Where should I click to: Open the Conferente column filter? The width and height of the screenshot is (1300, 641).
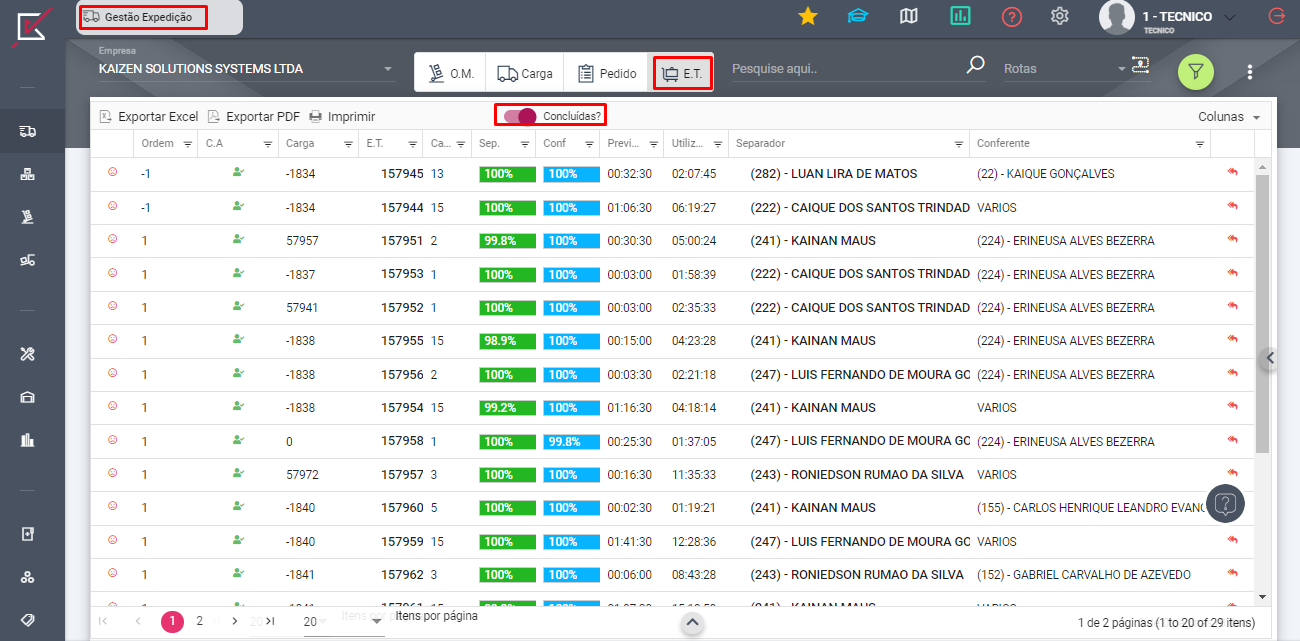1200,144
